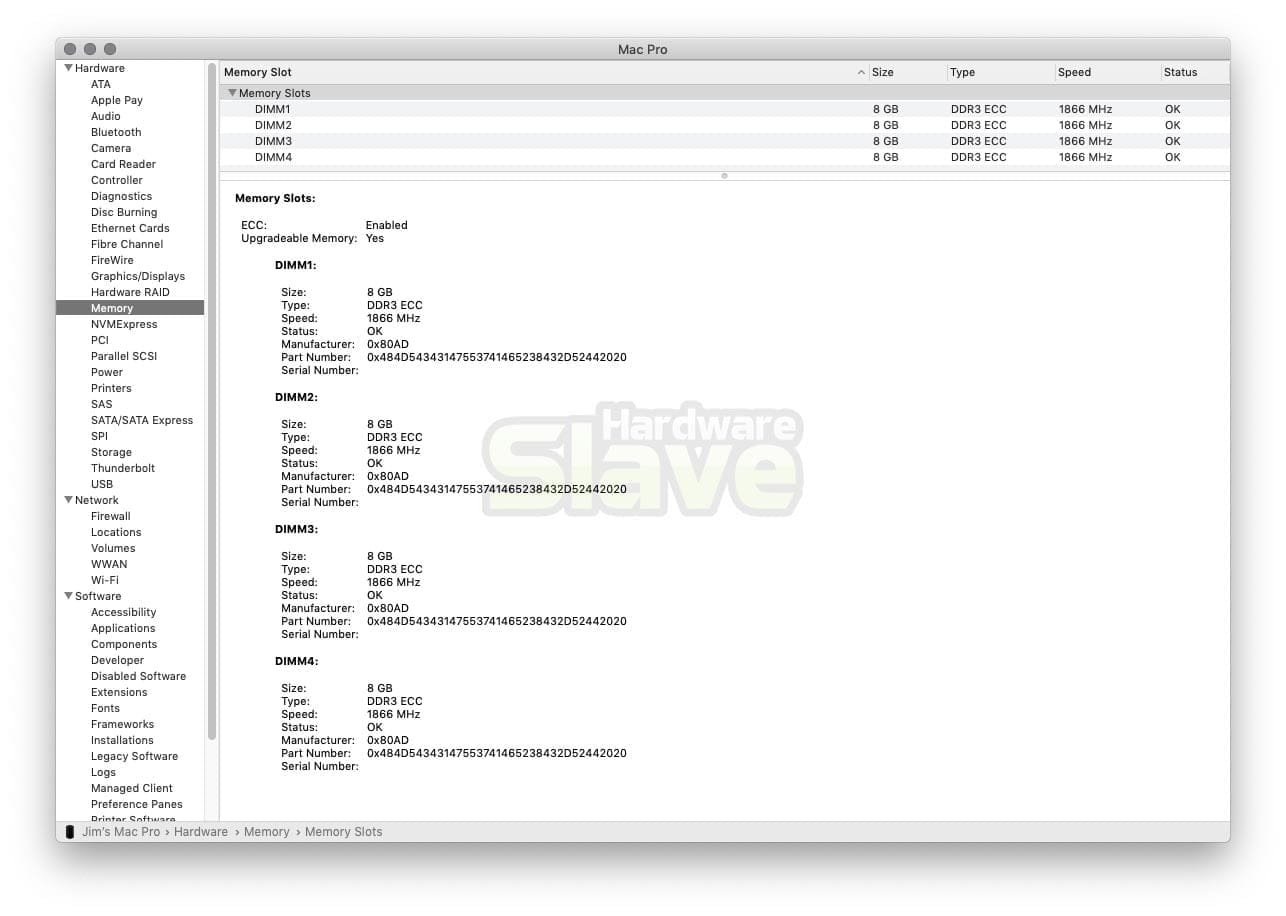
Task: Show Volumes under Network
Action: click(113, 548)
